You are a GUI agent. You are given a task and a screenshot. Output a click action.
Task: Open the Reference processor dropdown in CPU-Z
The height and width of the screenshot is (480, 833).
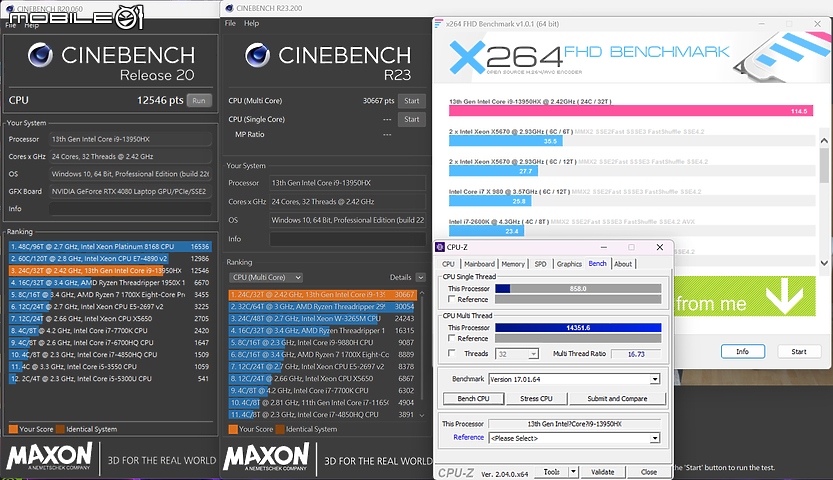click(655, 438)
